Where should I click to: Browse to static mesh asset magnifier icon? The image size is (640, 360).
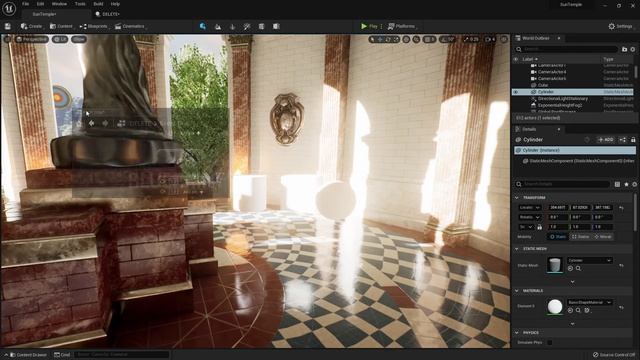point(578,269)
